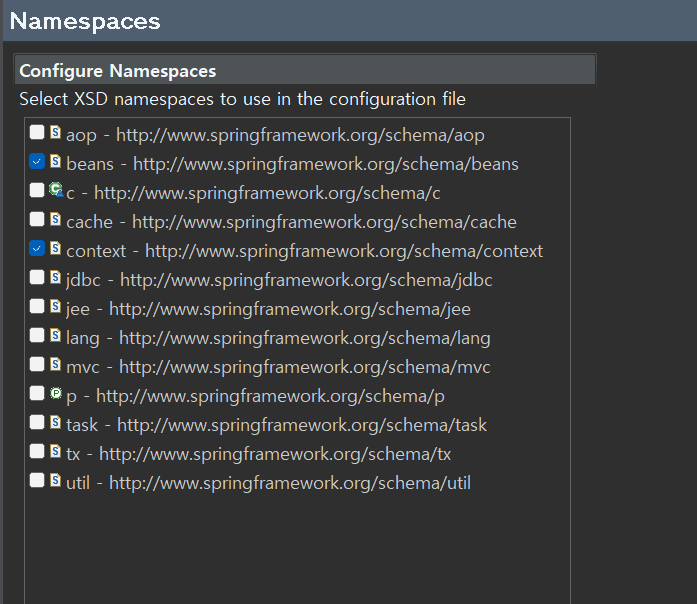This screenshot has height=604, width=697.
Task: Uncheck the context namespace checkbox
Action: click(x=37, y=248)
